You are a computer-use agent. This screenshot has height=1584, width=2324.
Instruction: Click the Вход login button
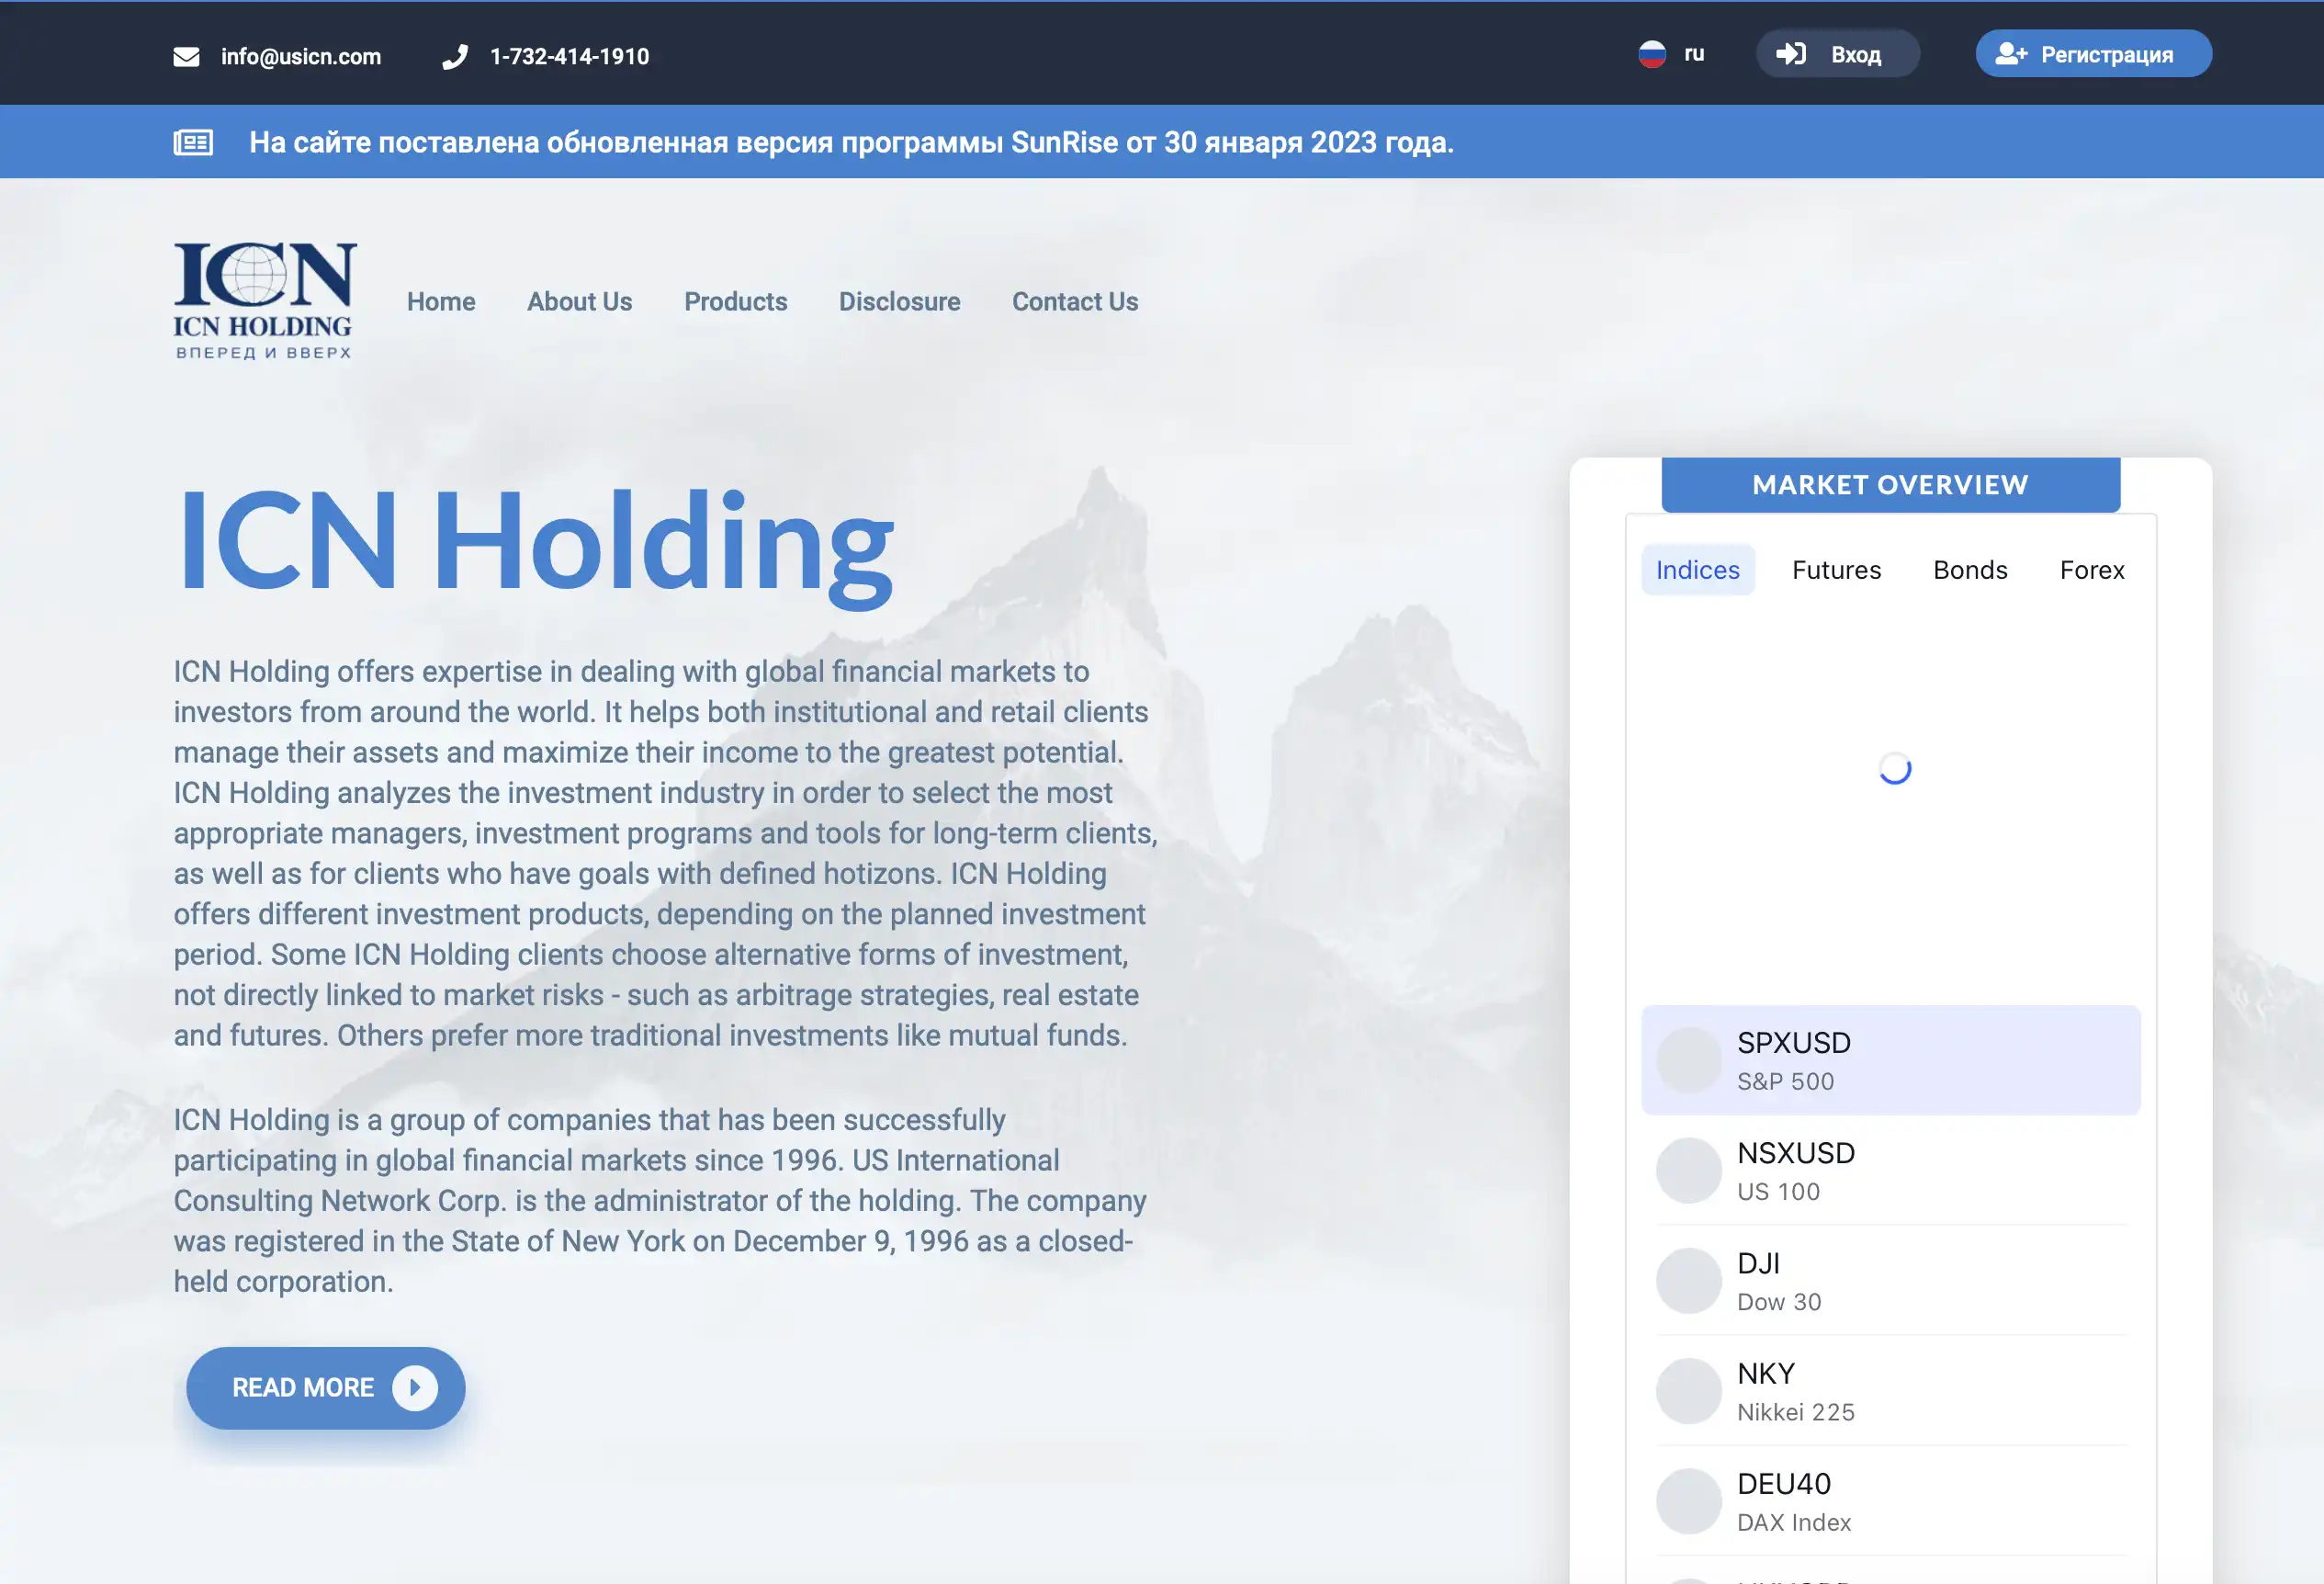(1838, 54)
